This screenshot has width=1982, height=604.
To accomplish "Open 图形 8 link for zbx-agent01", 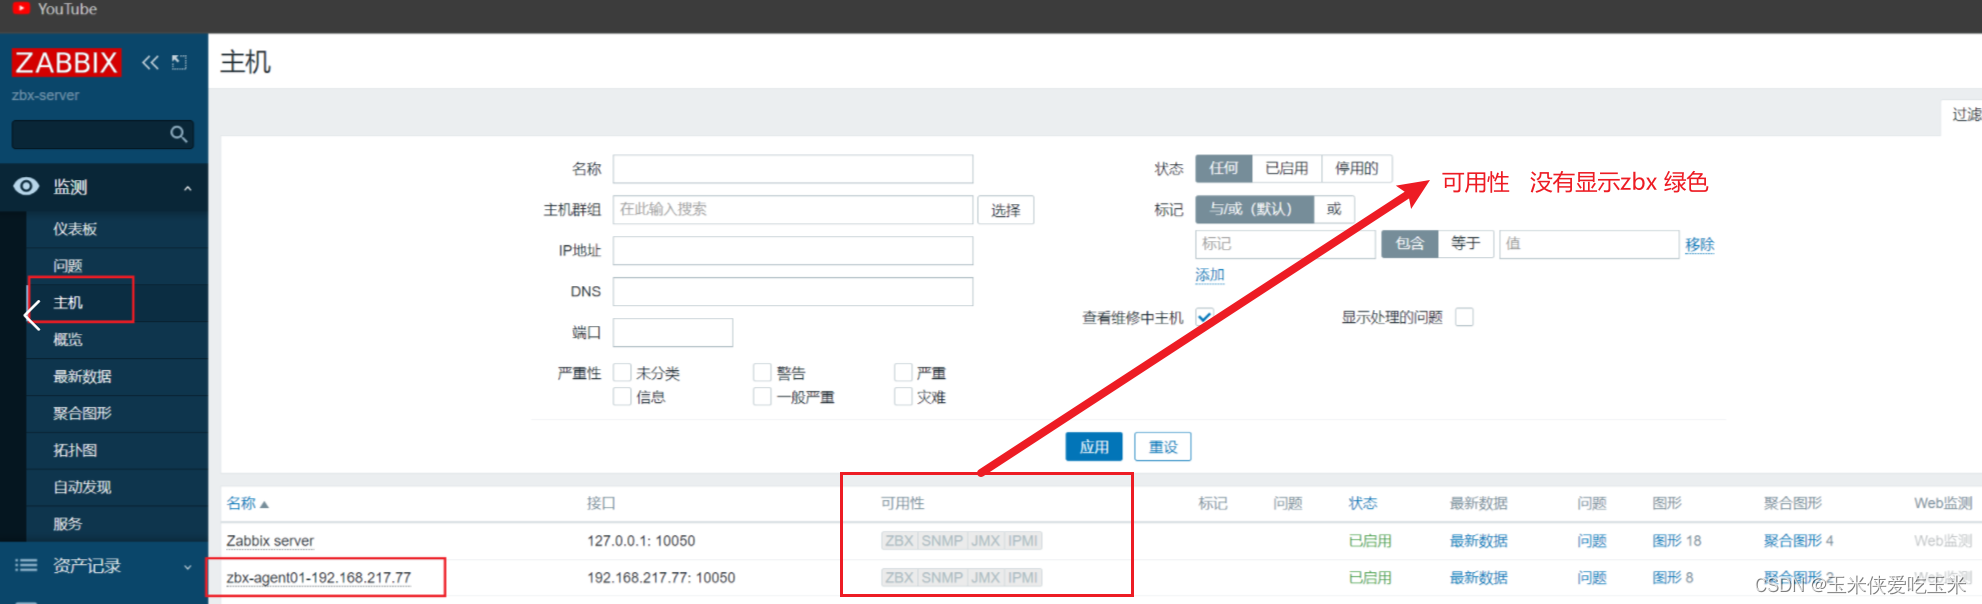I will click(x=1673, y=577).
